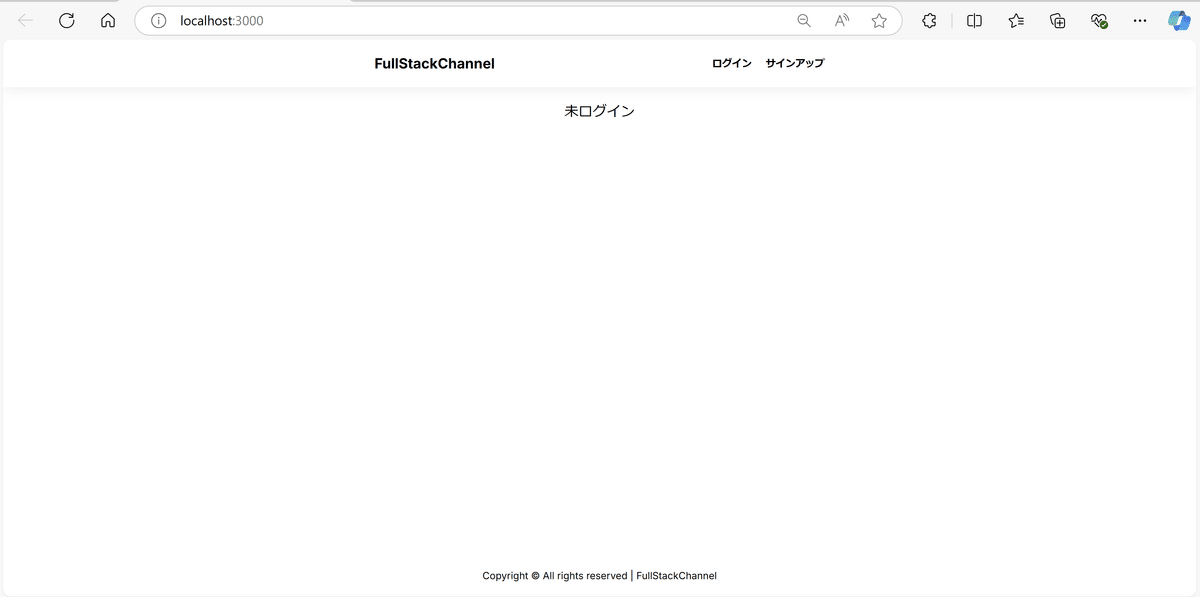
Task: Open Browser essentials heart icon
Action: (1099, 20)
